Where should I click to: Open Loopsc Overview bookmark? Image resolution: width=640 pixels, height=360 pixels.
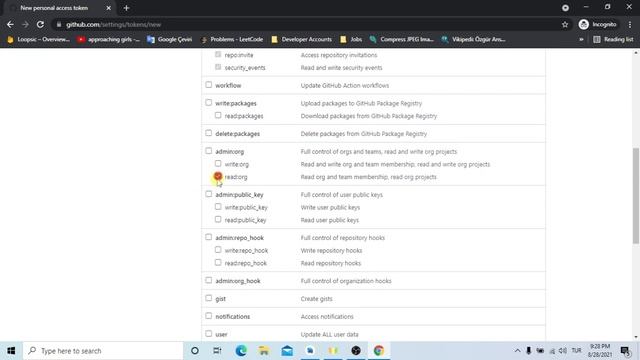point(38,40)
